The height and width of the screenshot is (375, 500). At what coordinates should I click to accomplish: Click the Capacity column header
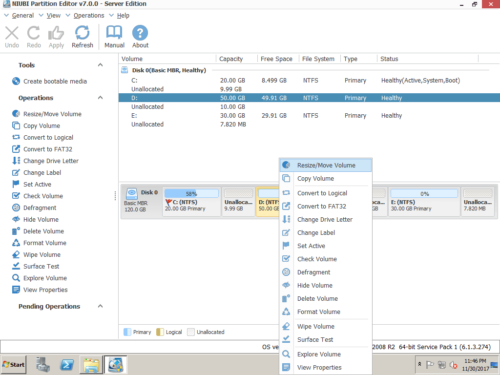236,59
